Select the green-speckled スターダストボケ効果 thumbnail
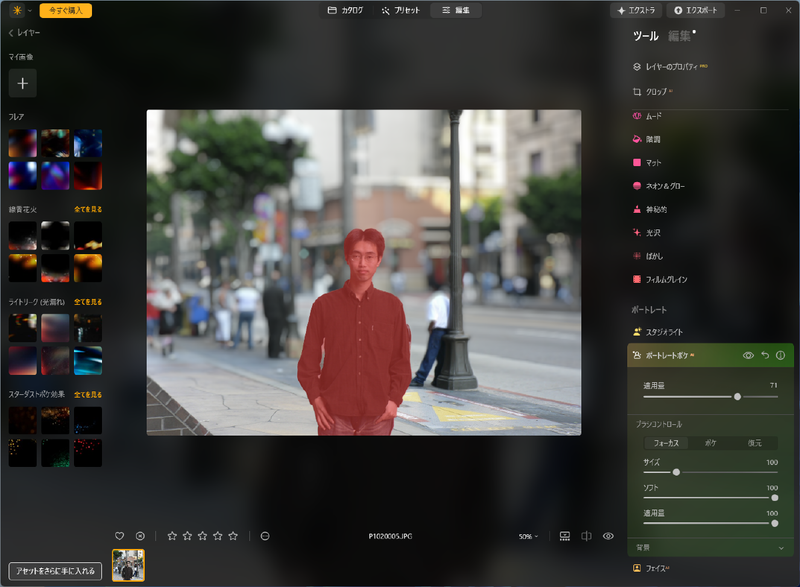This screenshot has height=587, width=800. pyautogui.click(x=55, y=453)
